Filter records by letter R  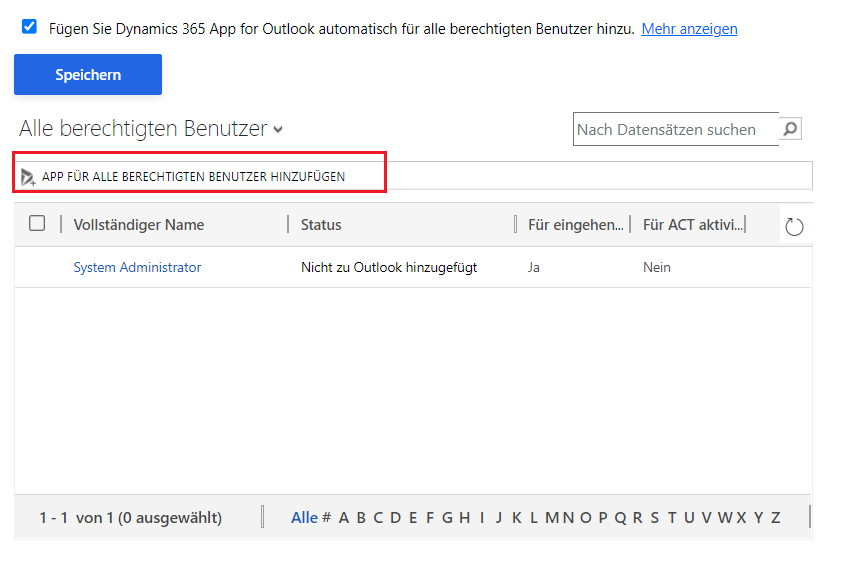pos(637,518)
